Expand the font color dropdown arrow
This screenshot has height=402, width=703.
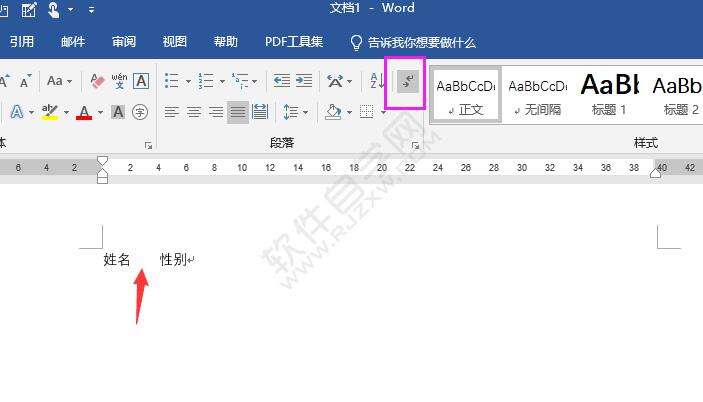point(100,112)
